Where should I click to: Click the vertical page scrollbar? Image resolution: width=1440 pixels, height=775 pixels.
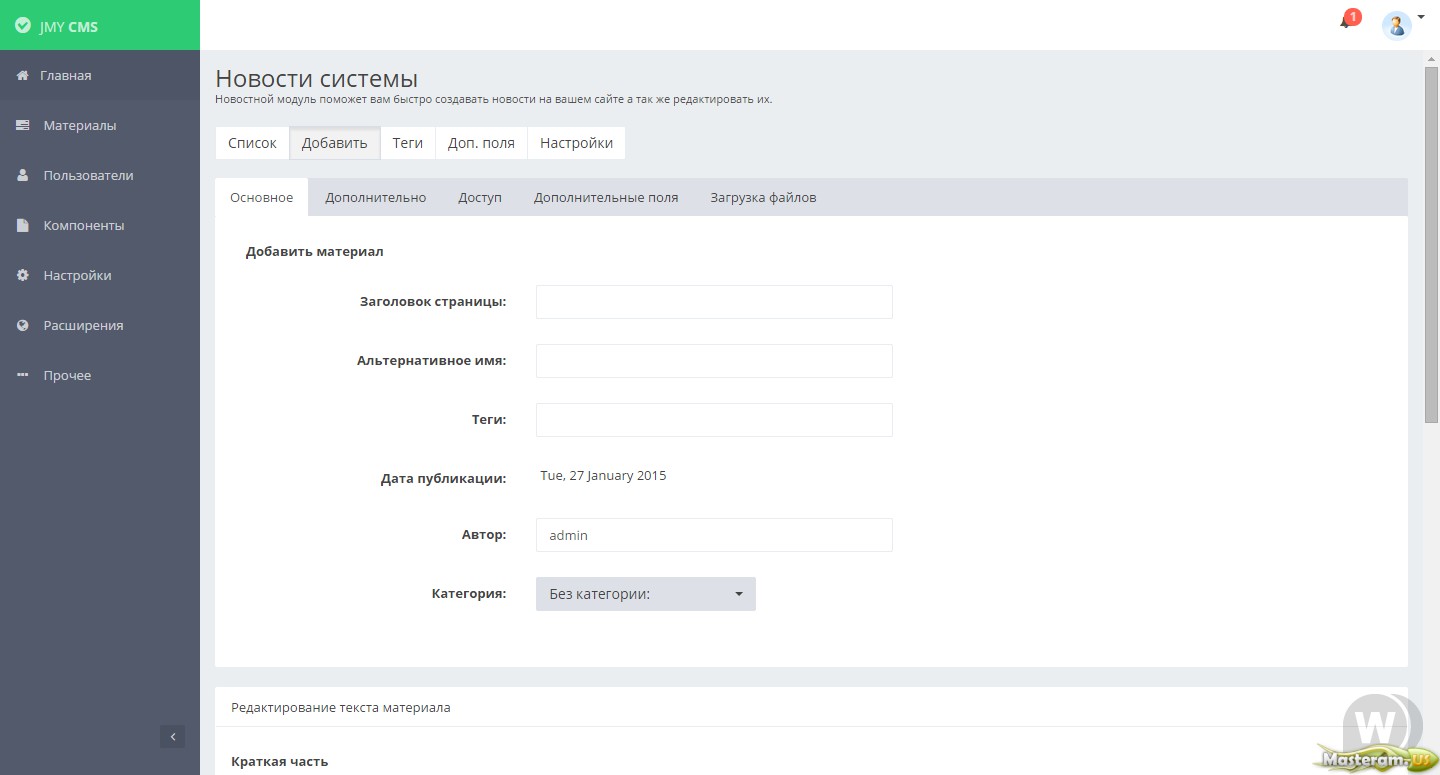(x=1431, y=250)
